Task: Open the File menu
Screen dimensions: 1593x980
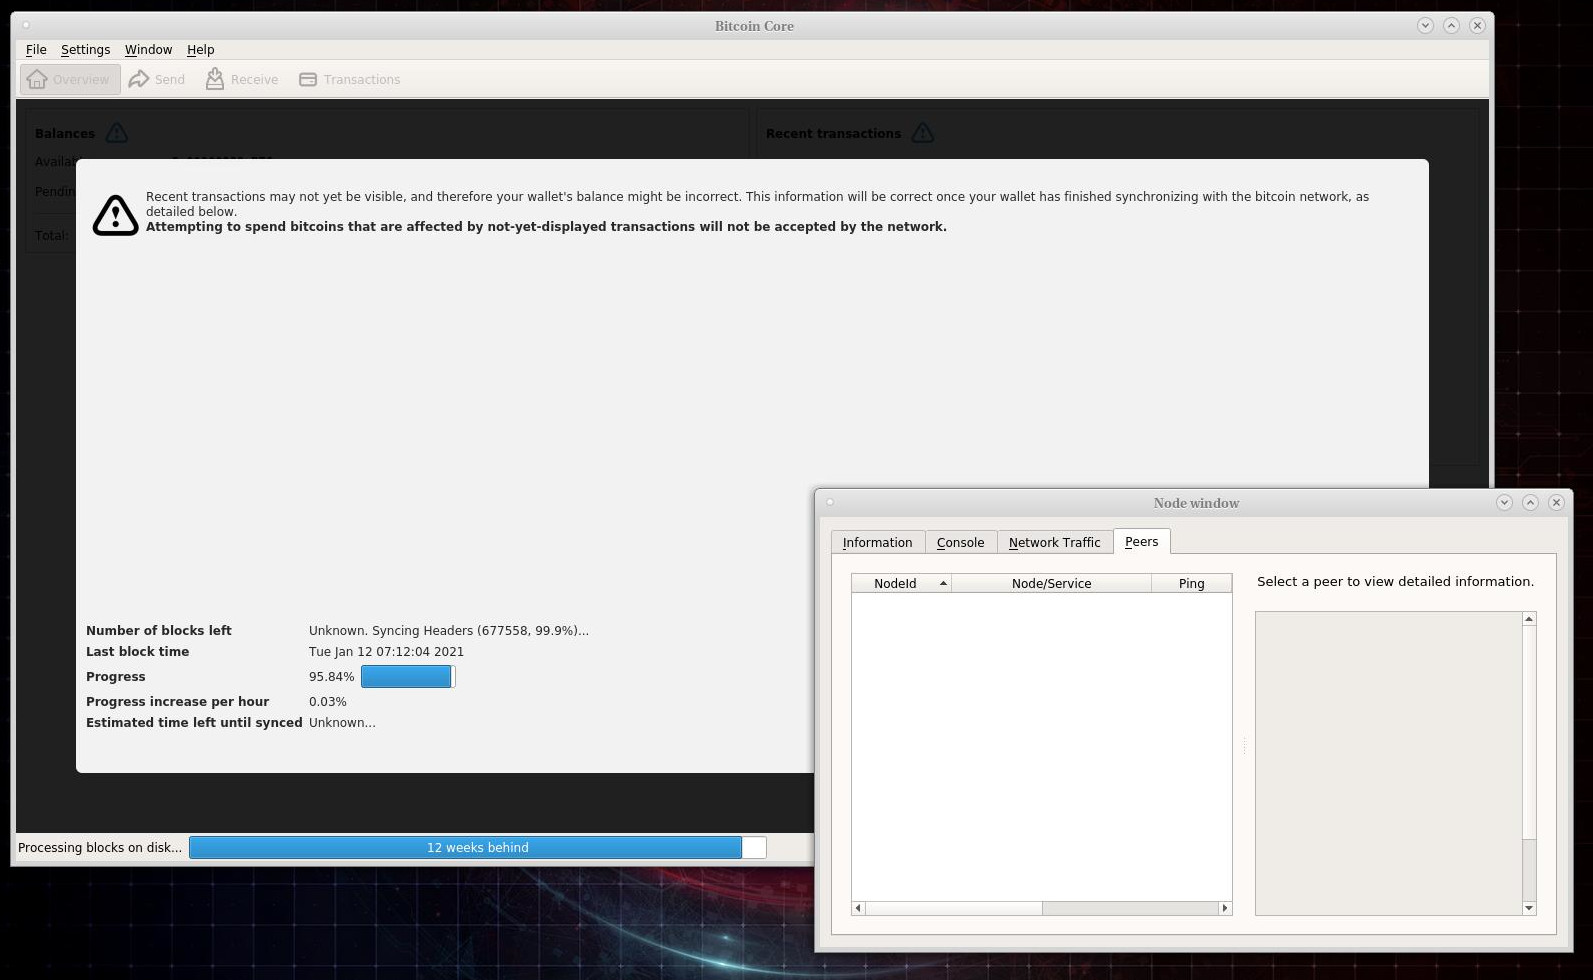Action: [36, 49]
